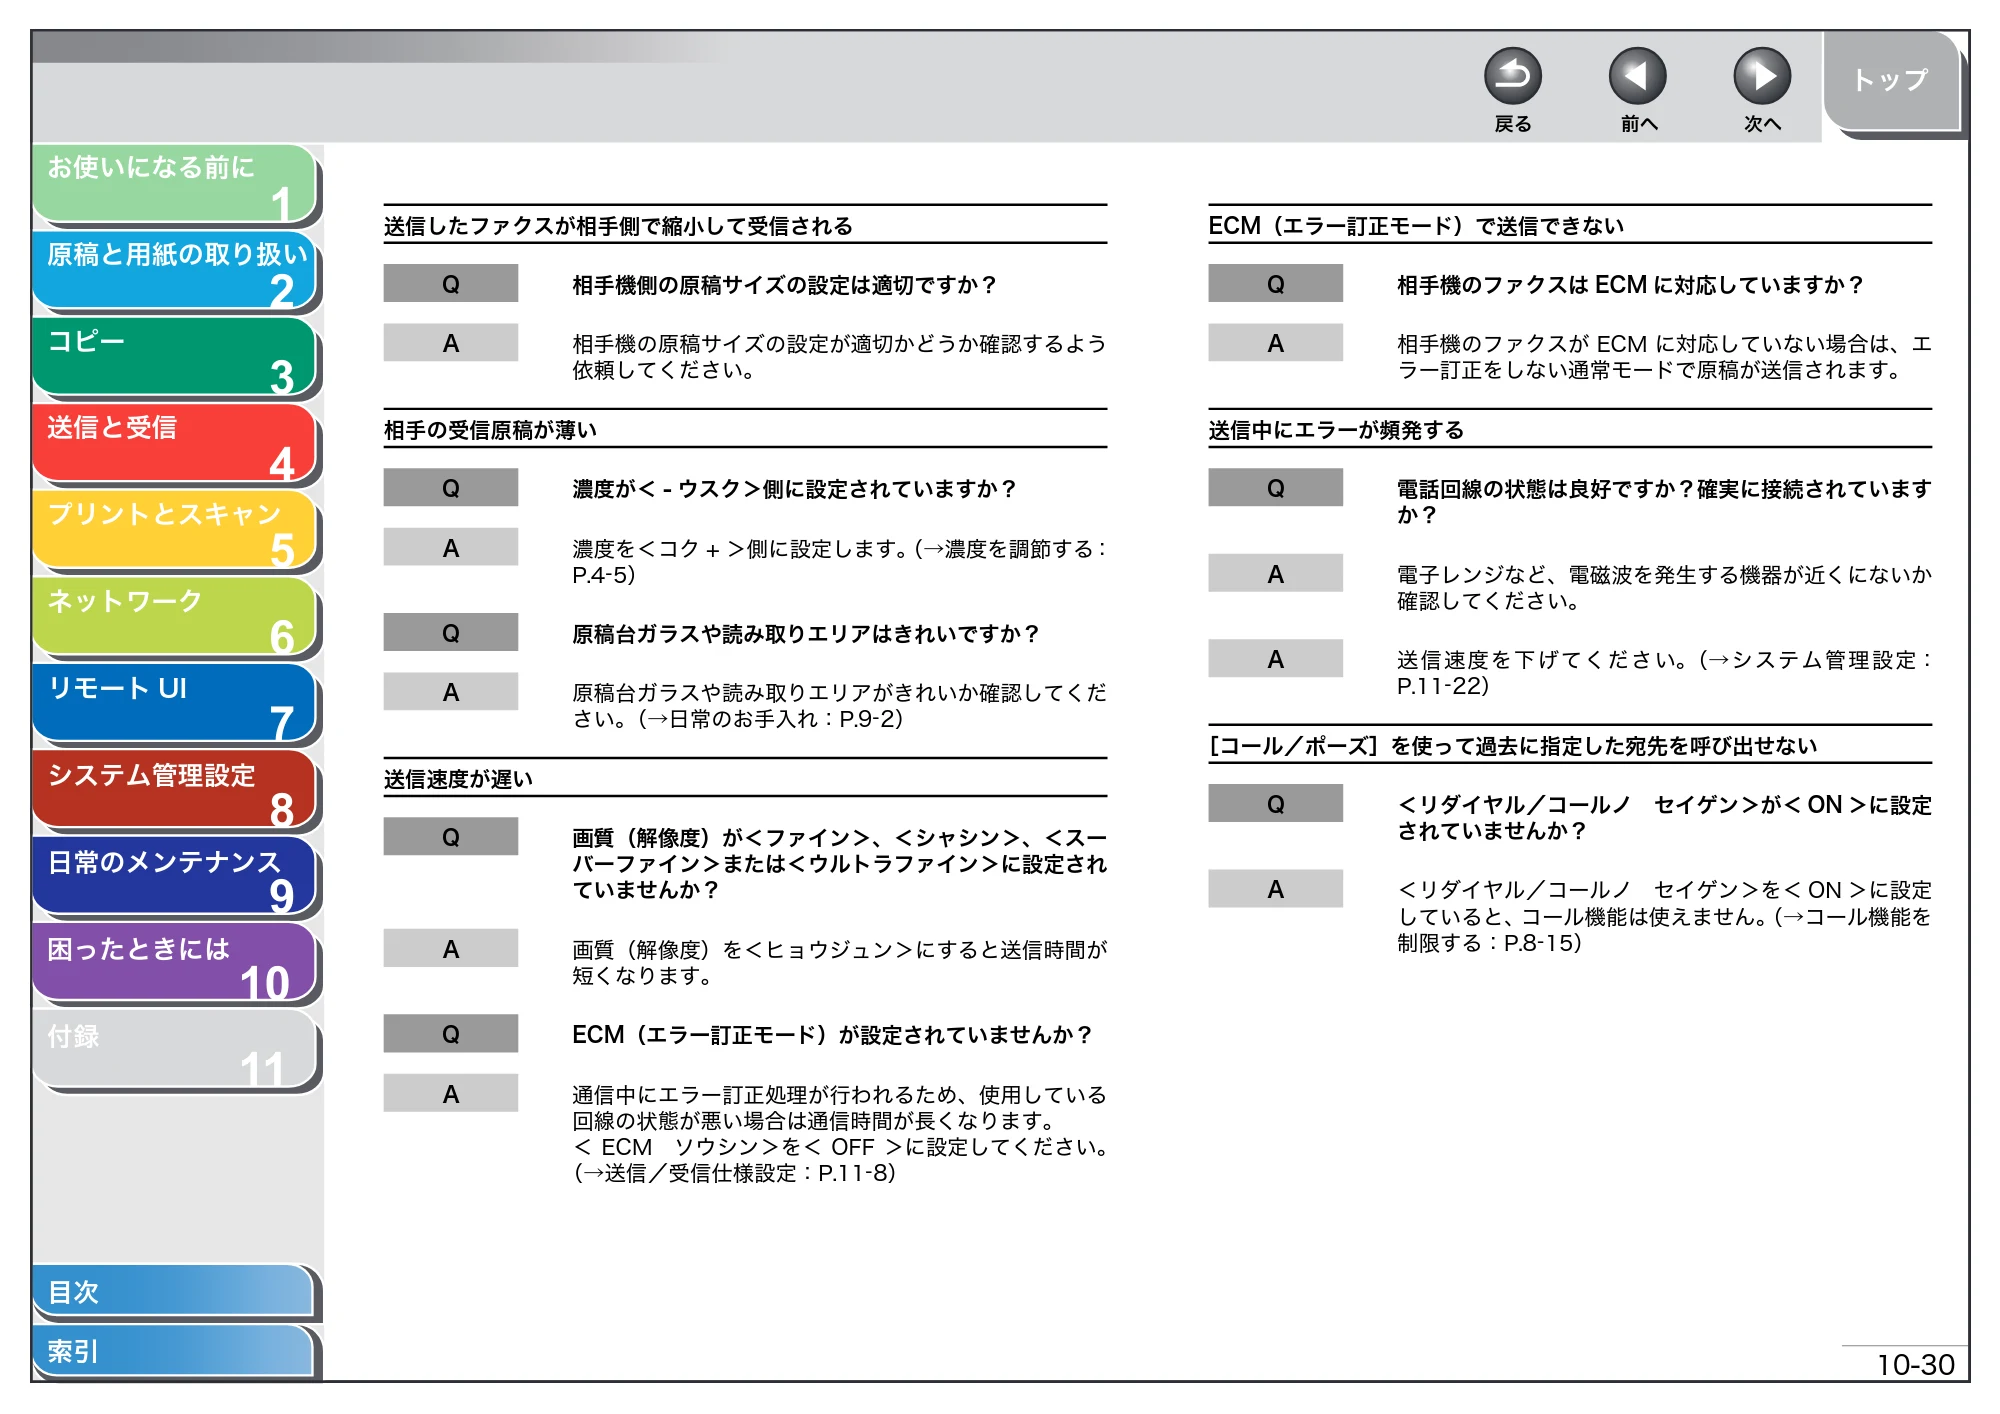Select chapter 4 送信と受信 tab
Image resolution: width=2000 pixels, height=1414 pixels.
175,444
